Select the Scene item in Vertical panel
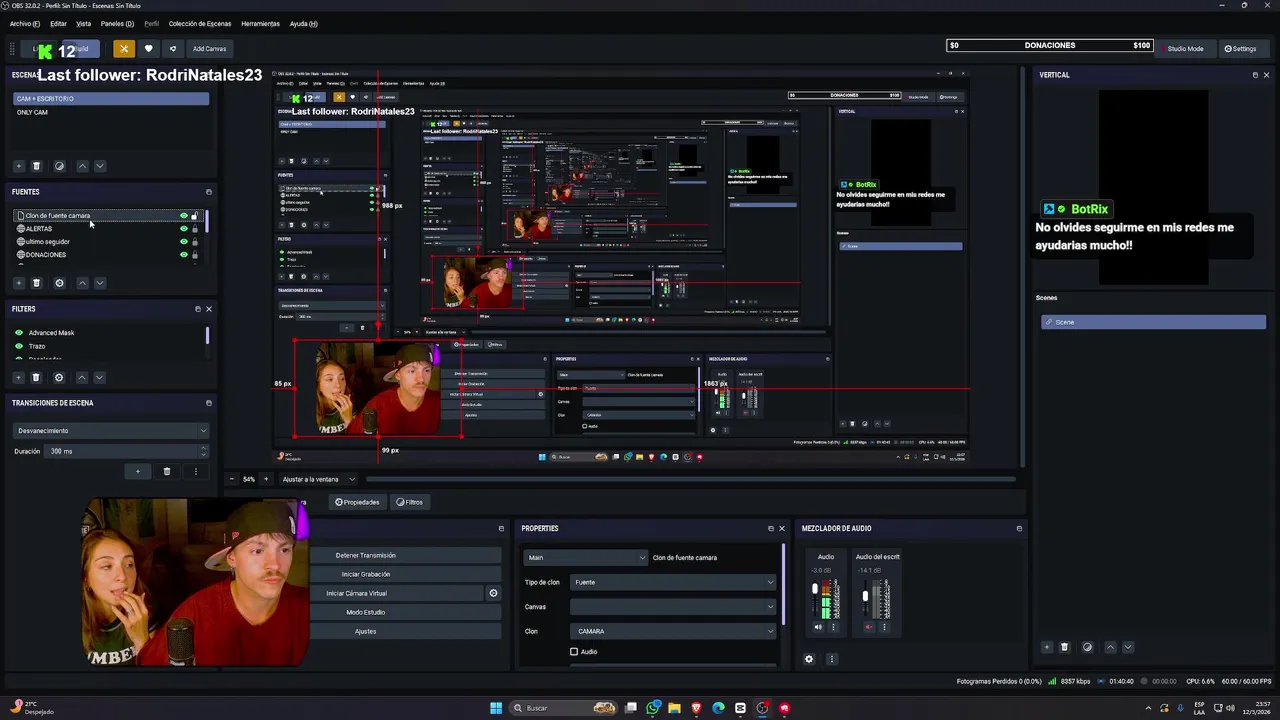 1153,322
